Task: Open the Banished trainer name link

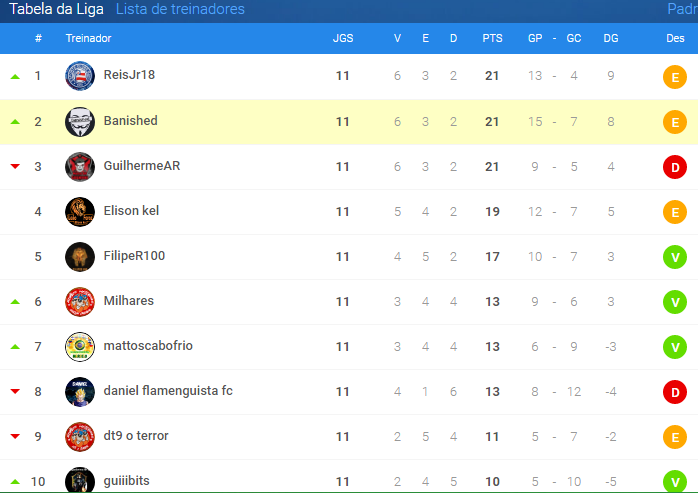Action: tap(130, 121)
